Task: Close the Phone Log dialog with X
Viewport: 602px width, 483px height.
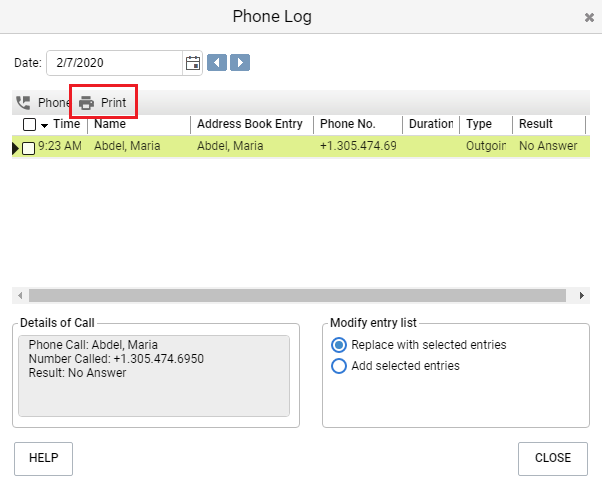Action: (x=589, y=17)
